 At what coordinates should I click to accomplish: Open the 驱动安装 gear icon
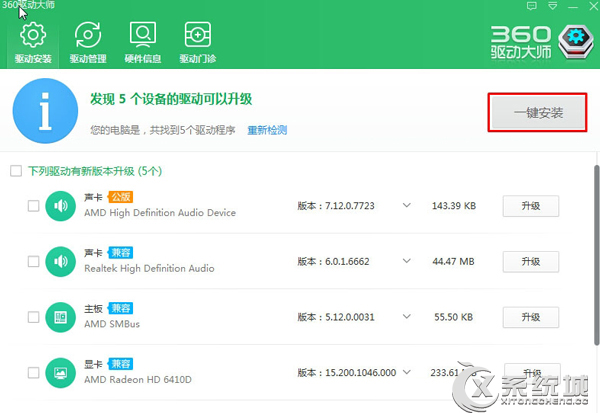(x=33, y=35)
